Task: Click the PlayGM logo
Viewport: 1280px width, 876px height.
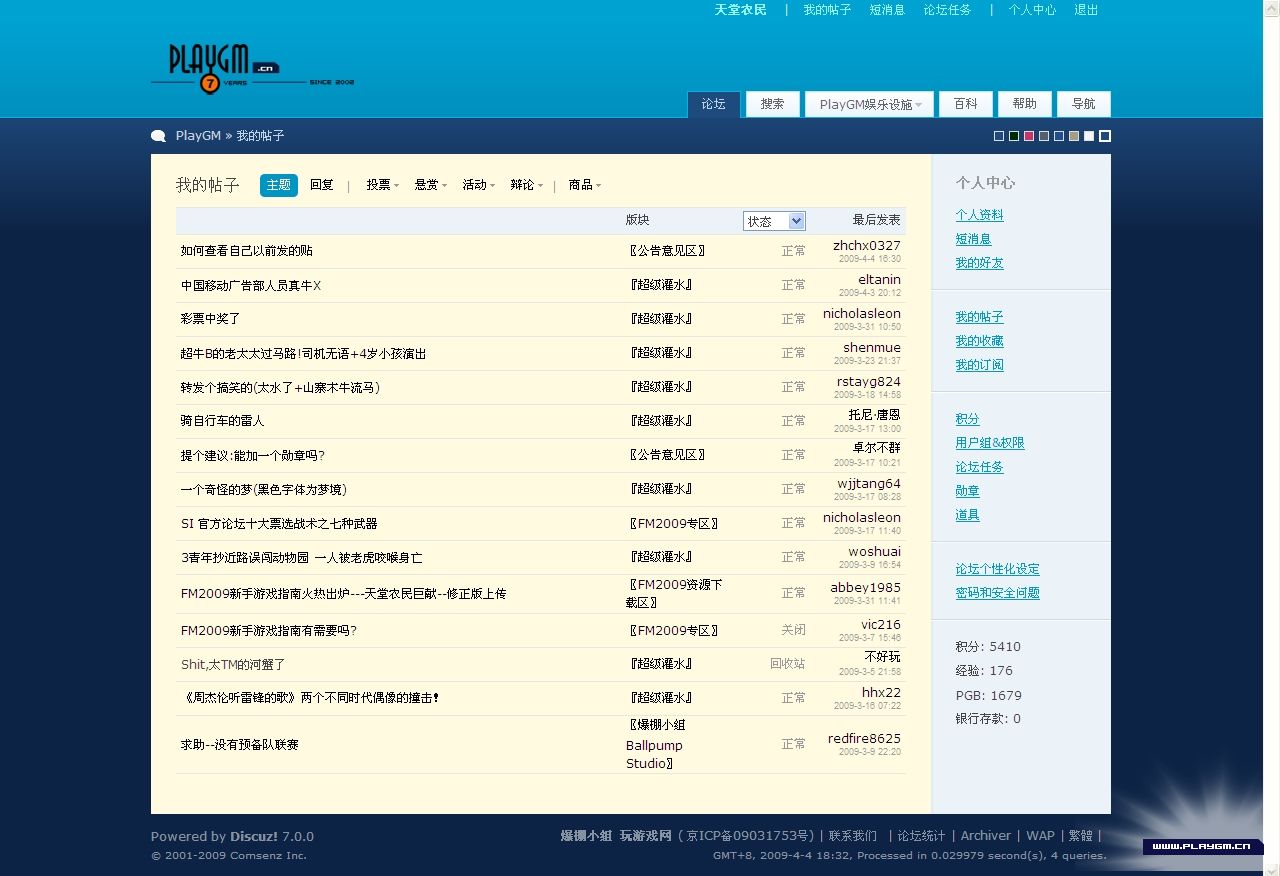Action: coord(252,68)
